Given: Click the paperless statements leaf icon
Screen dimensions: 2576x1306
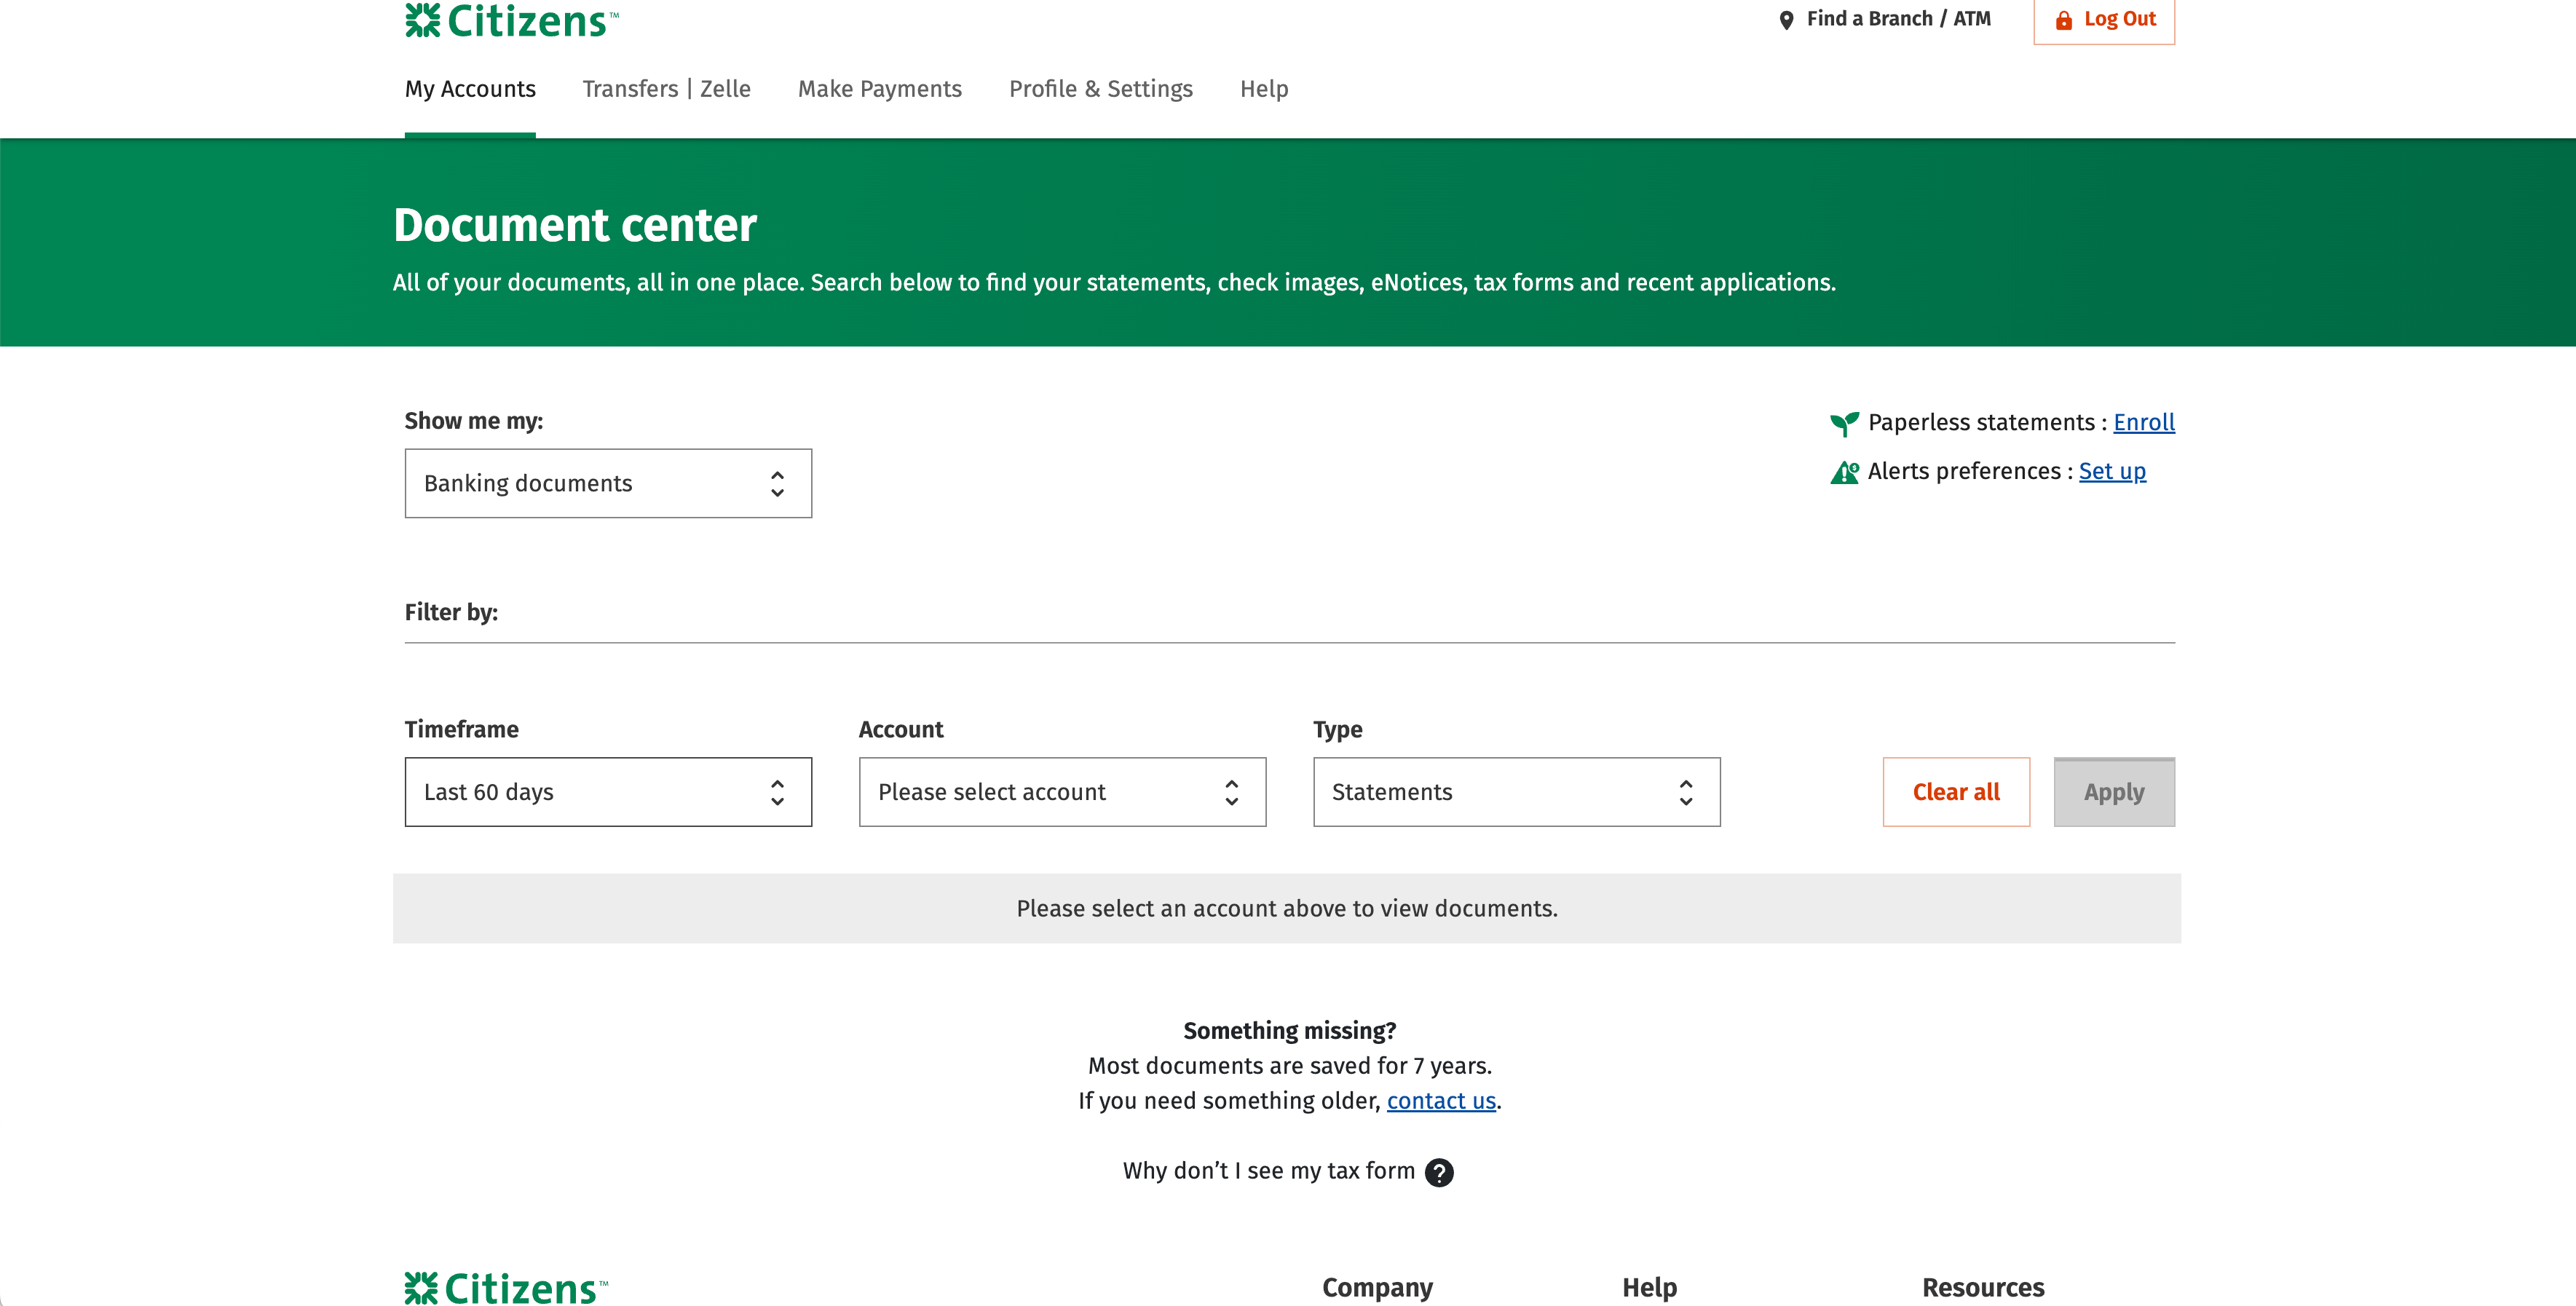Looking at the screenshot, I should (1844, 424).
